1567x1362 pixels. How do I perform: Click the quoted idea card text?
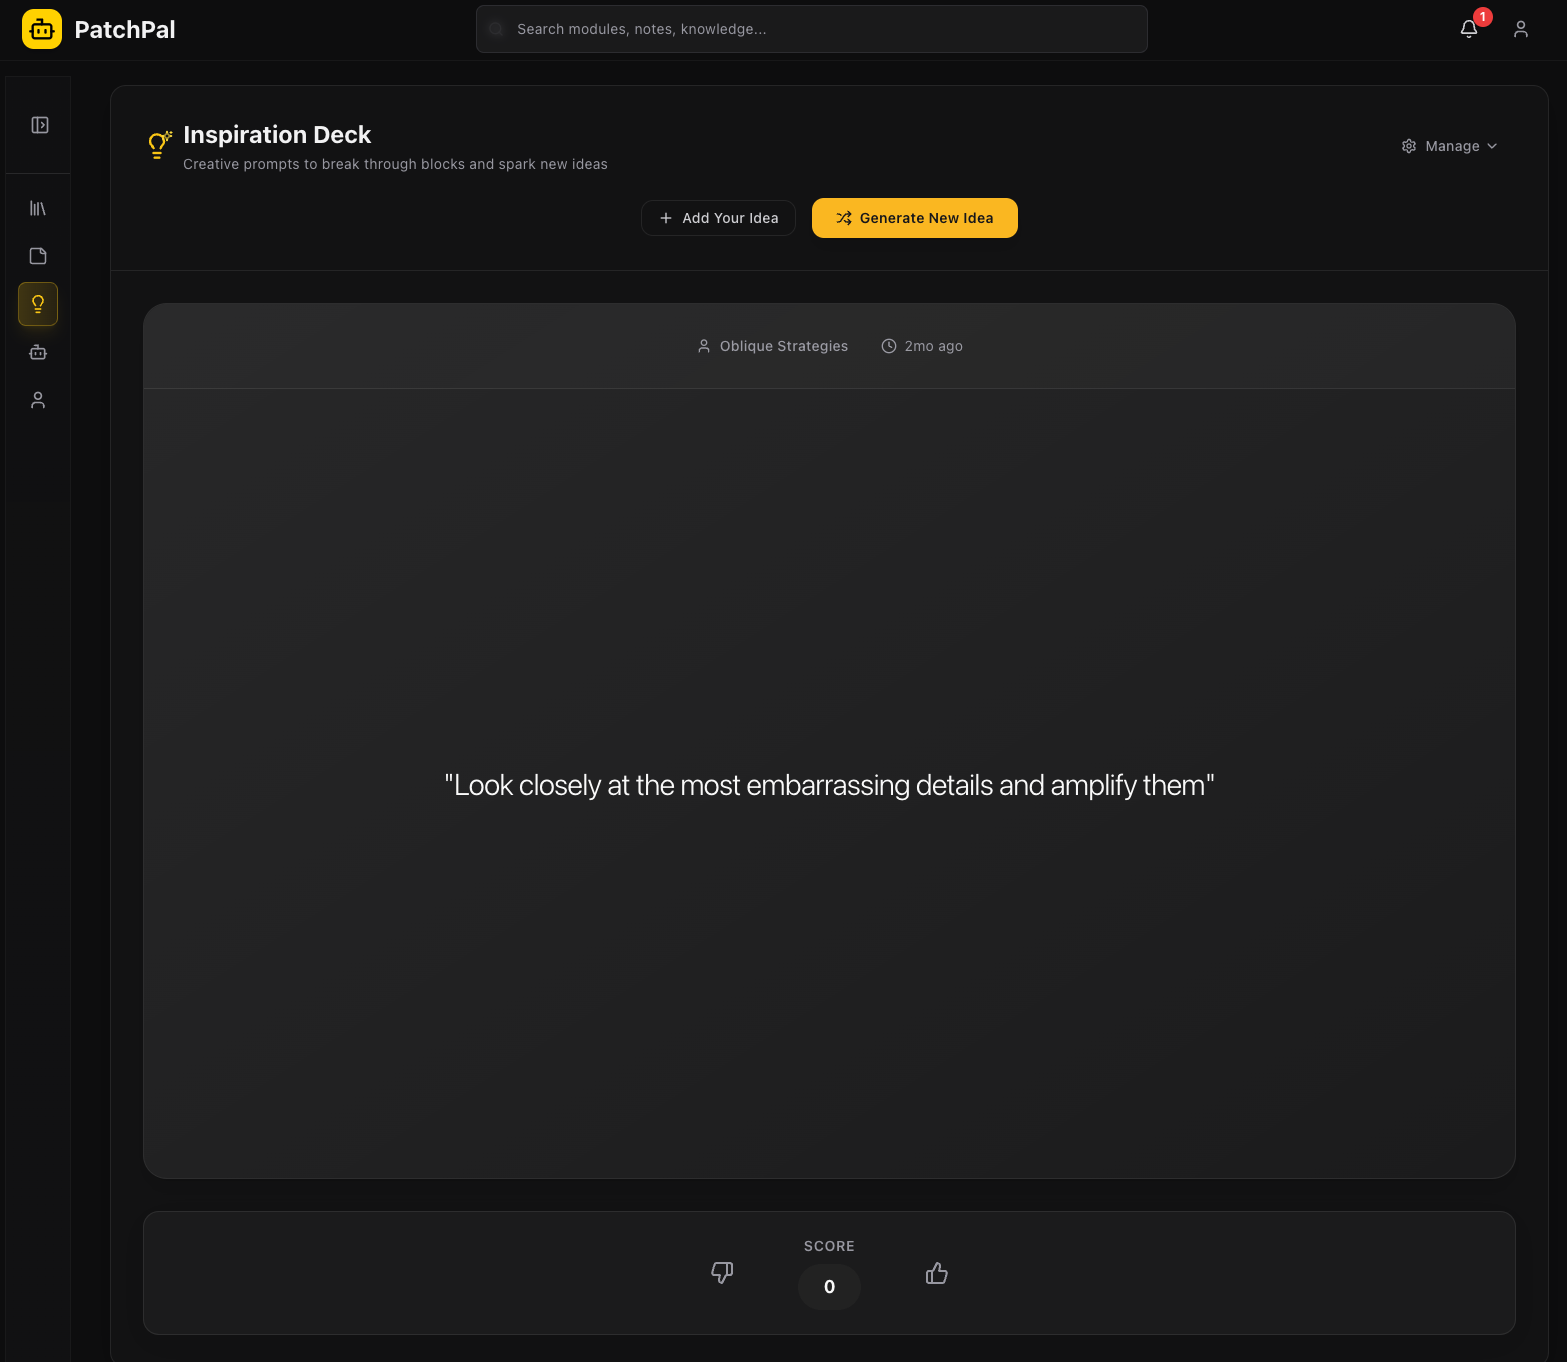pyautogui.click(x=829, y=785)
